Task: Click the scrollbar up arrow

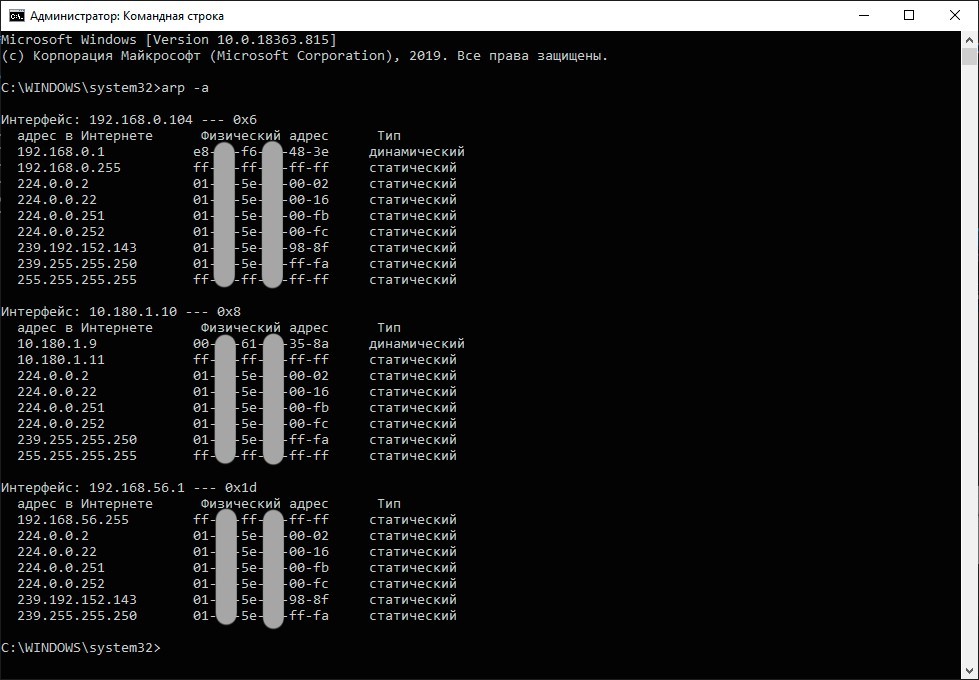Action: click(x=969, y=40)
